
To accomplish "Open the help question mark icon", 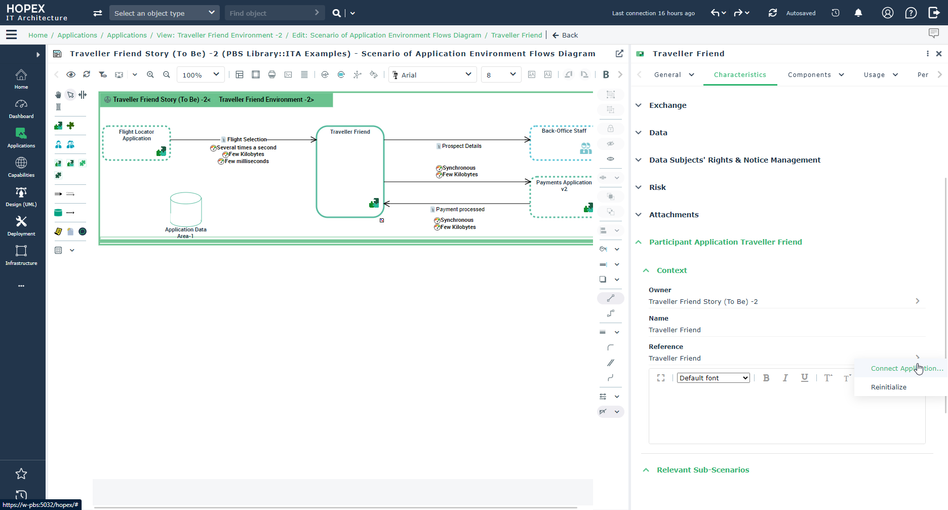I will click(x=910, y=13).
